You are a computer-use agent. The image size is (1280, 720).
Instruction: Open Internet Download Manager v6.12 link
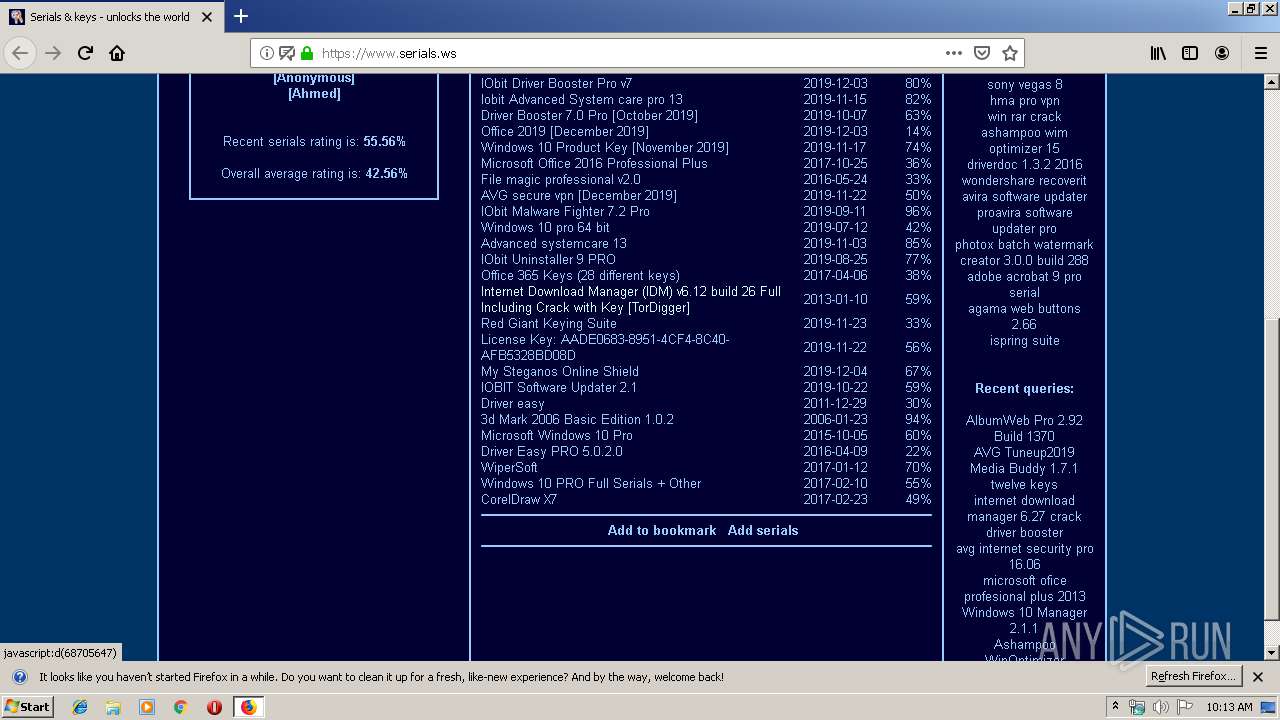(x=631, y=299)
